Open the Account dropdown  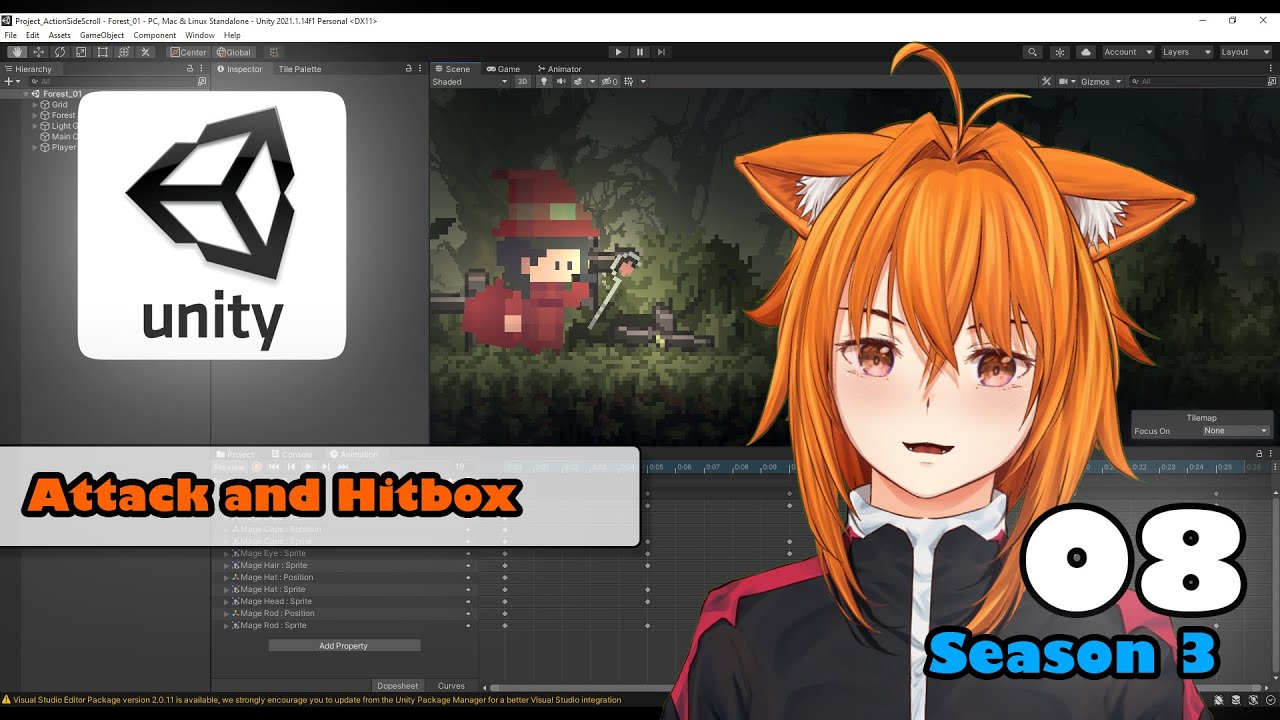1127,52
